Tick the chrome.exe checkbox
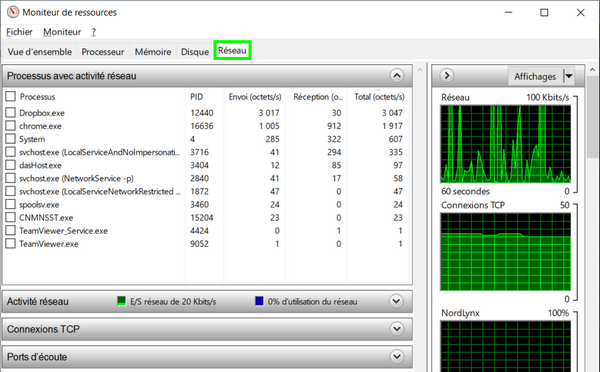Screen dimensions: 600x372 click(10, 126)
